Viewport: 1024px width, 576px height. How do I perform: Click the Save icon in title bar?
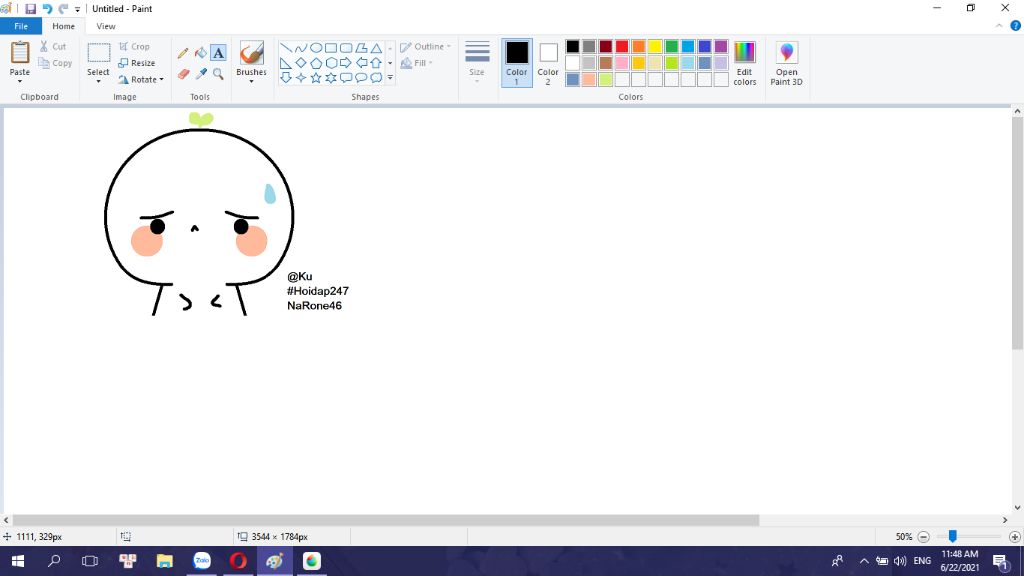click(x=30, y=8)
